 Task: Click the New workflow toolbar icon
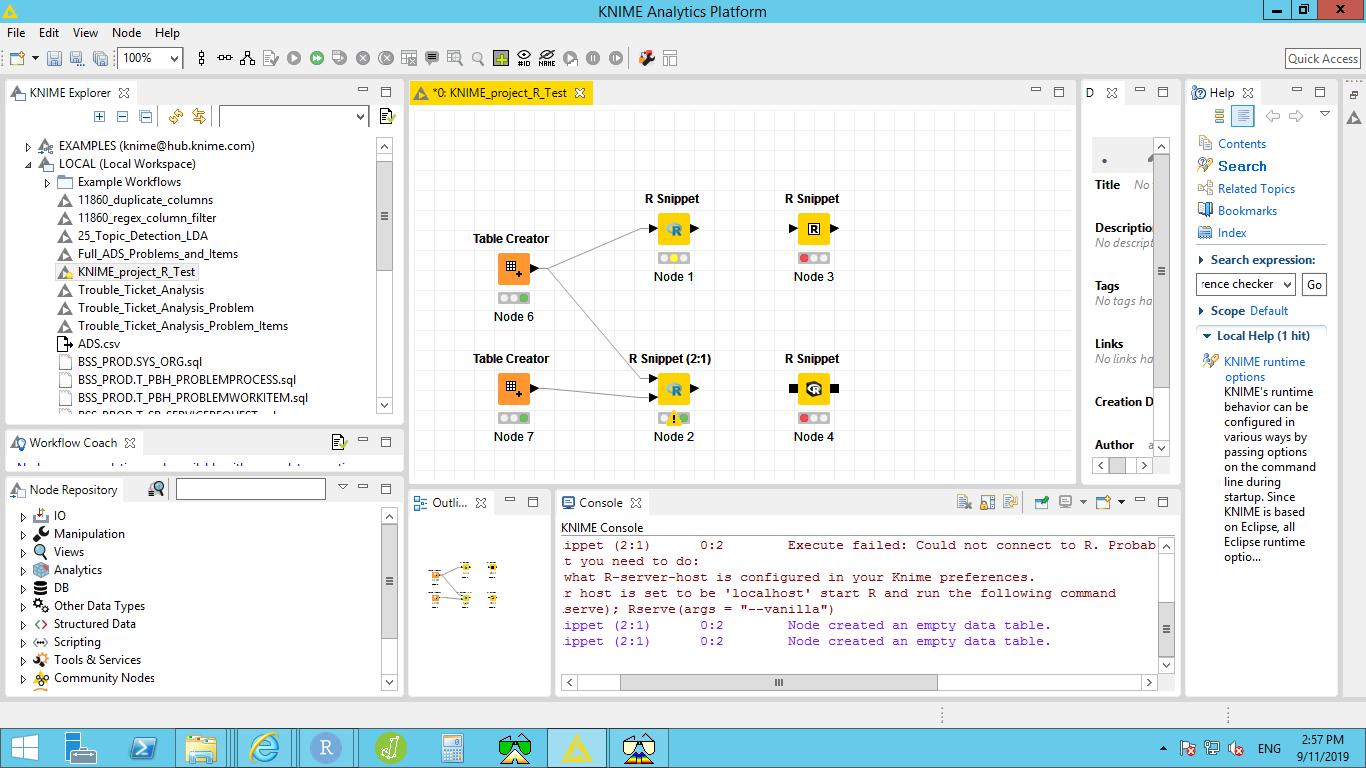coord(17,58)
